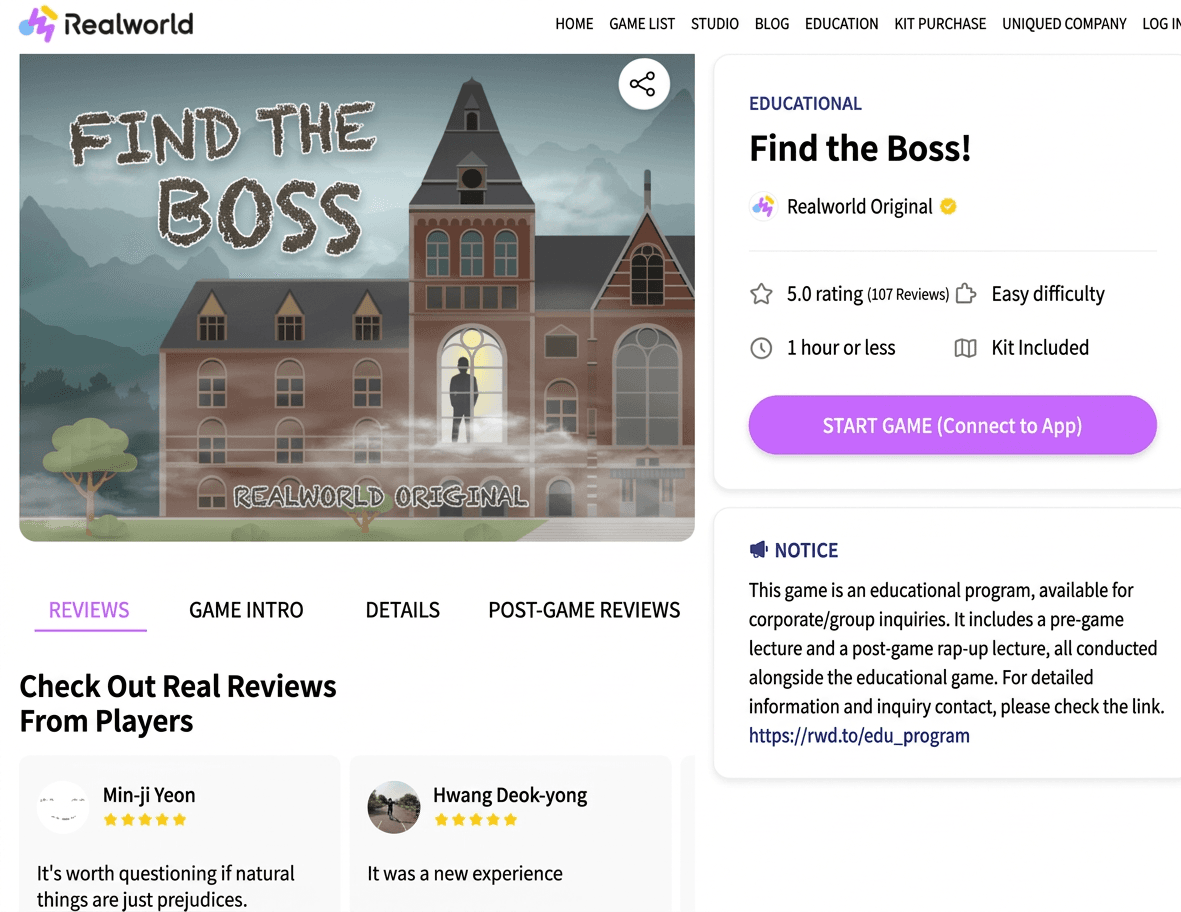Switch to POST-GAME REVIEWS tab
The image size is (1181, 912).
(584, 610)
